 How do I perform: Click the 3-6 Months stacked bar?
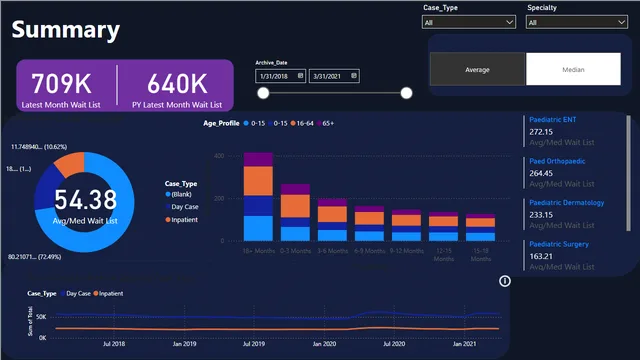[x=332, y=220]
